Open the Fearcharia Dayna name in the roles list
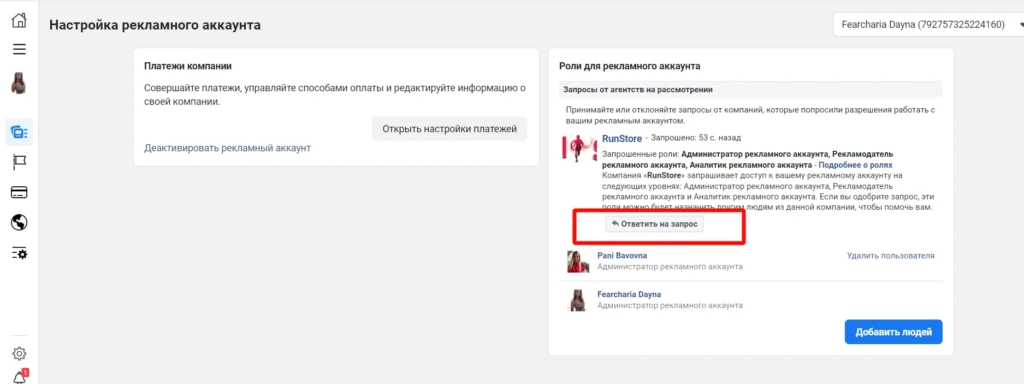1024x384 pixels. [x=630, y=295]
